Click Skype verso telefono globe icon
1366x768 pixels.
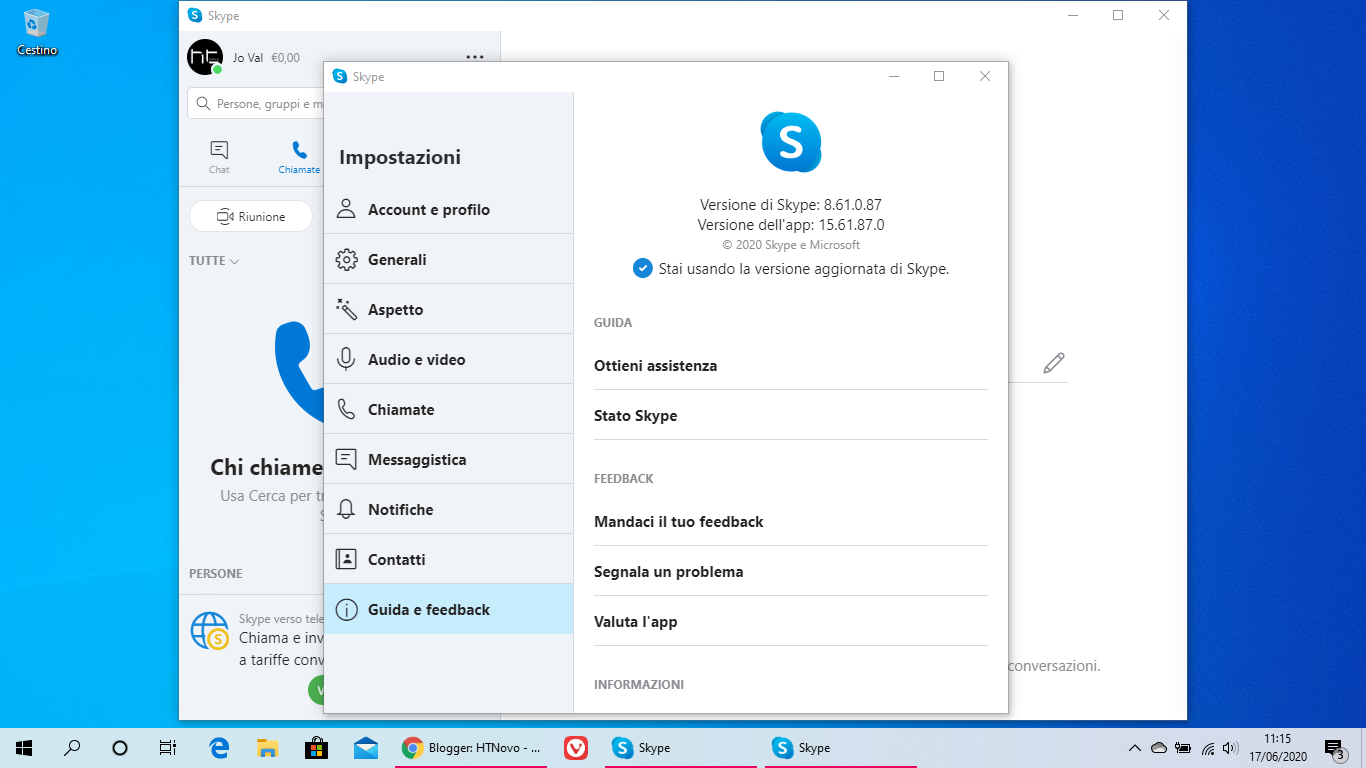211,631
